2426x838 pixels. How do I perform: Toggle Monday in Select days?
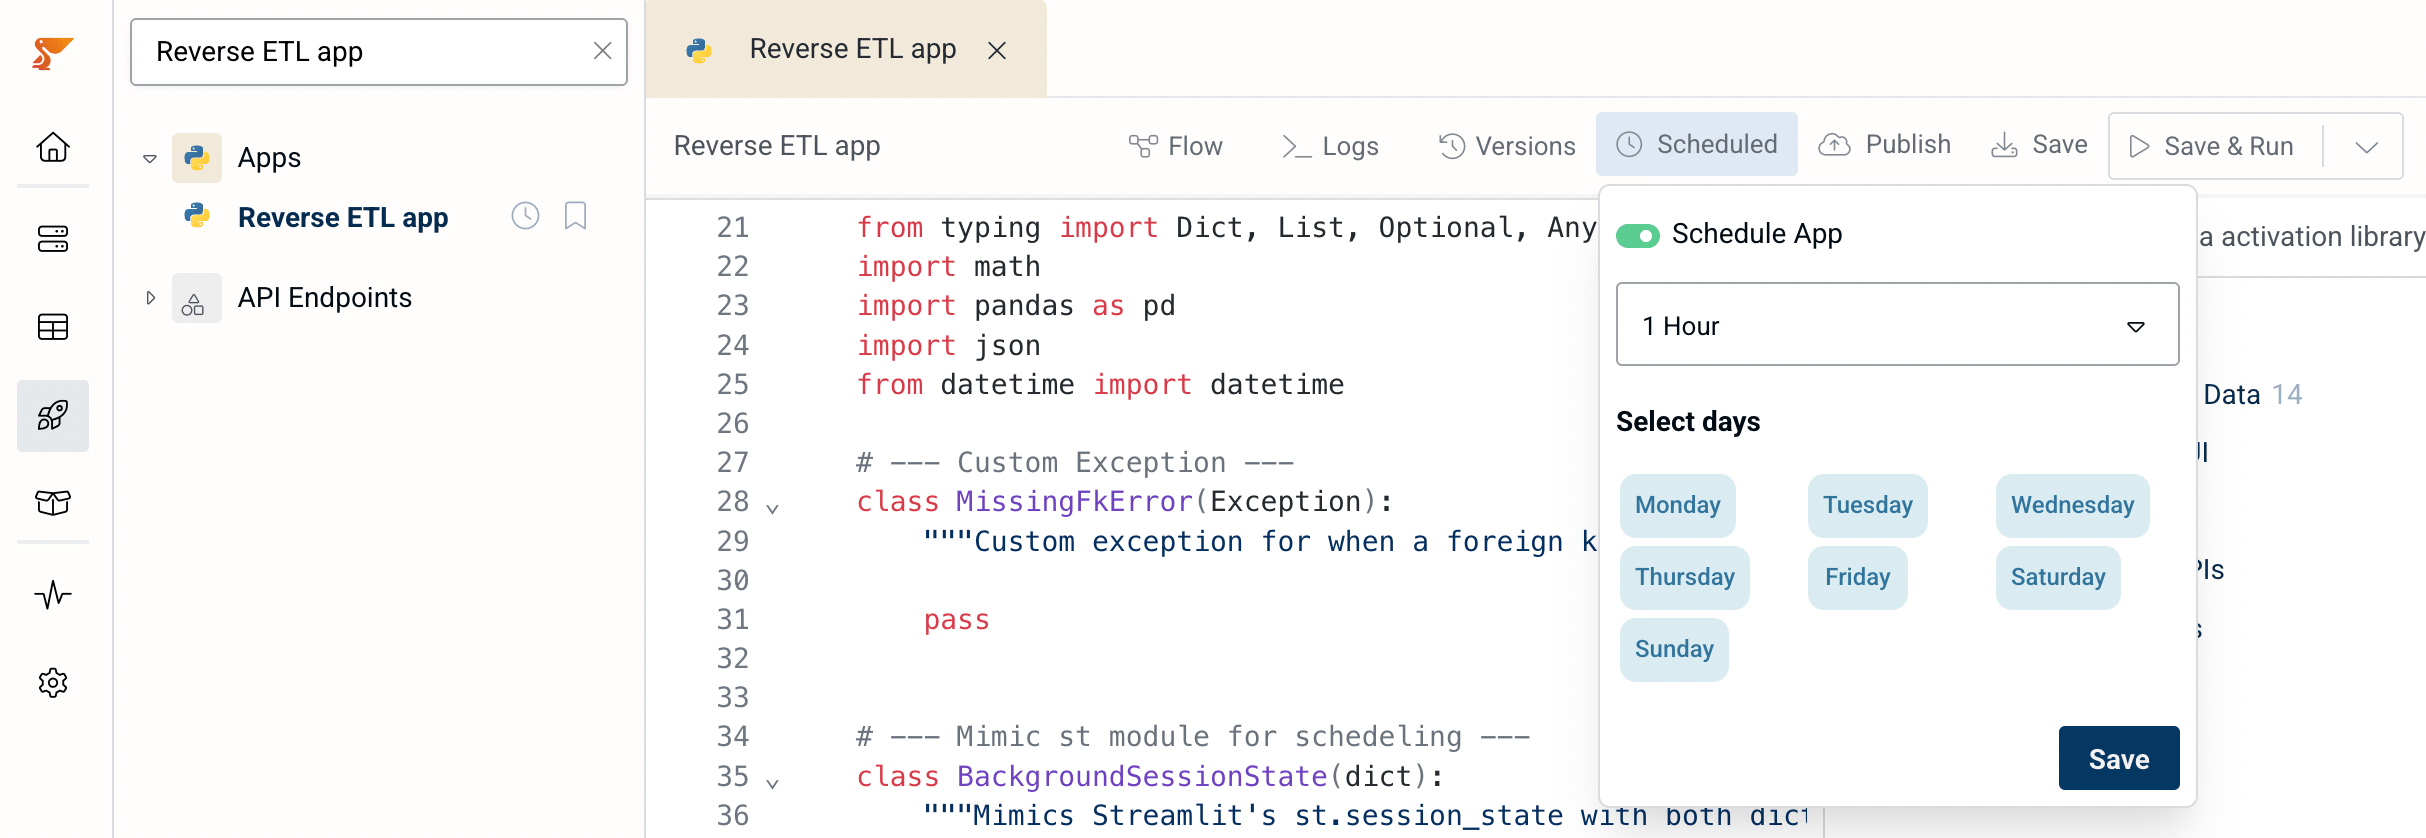1678,505
